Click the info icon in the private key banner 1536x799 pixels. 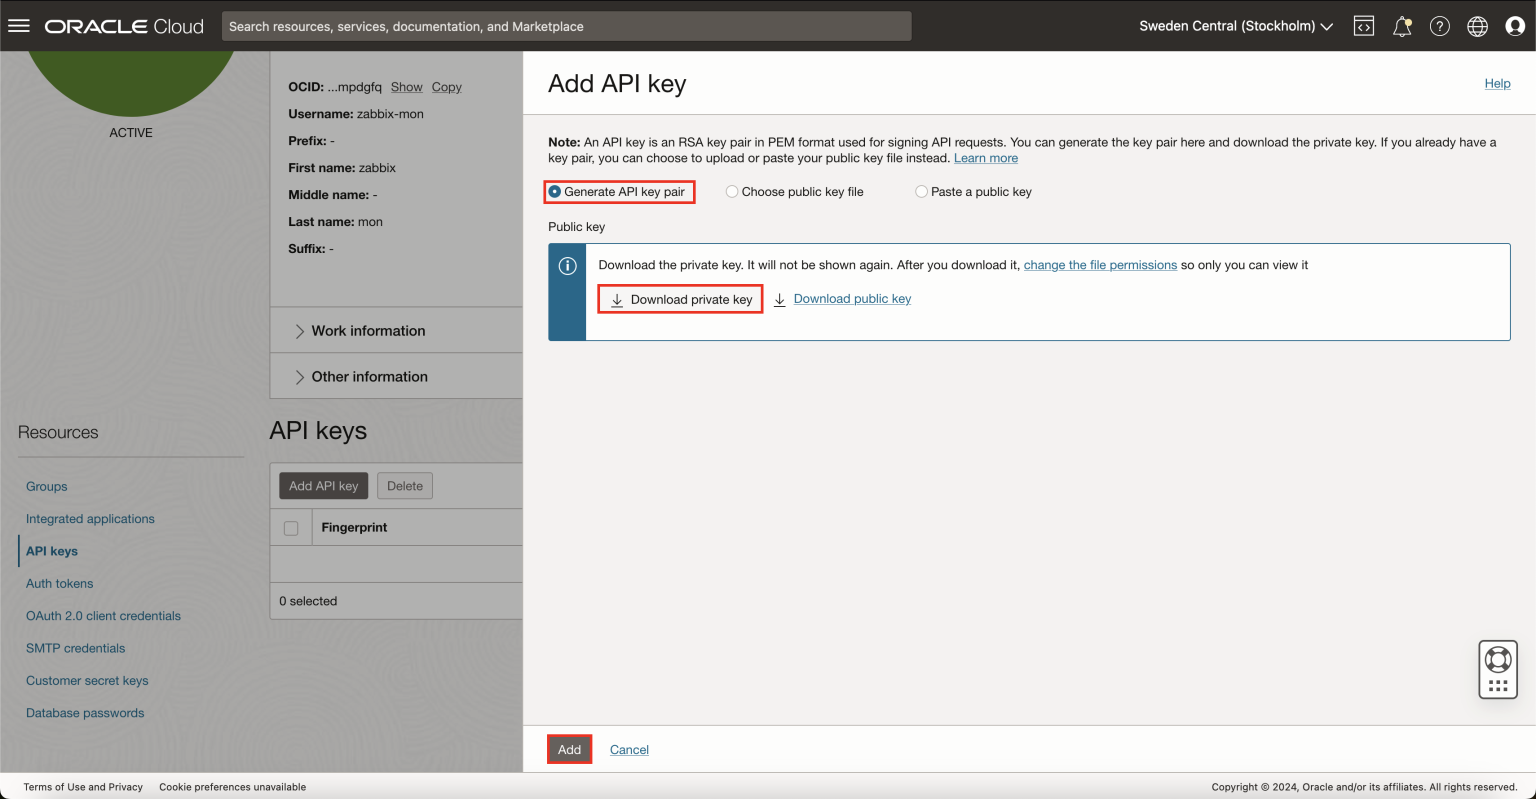[x=567, y=264]
